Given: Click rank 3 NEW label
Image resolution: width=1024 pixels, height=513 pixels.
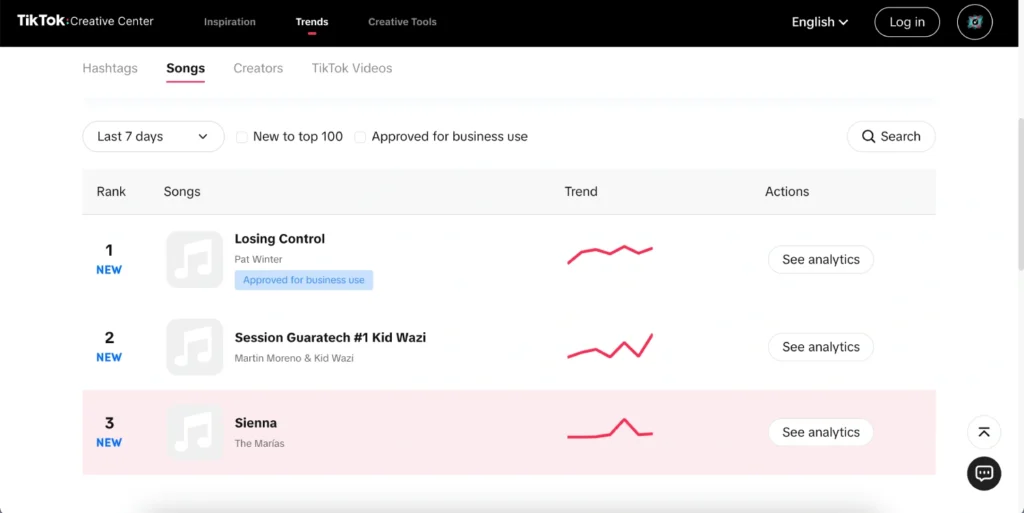Looking at the screenshot, I should click(109, 443).
